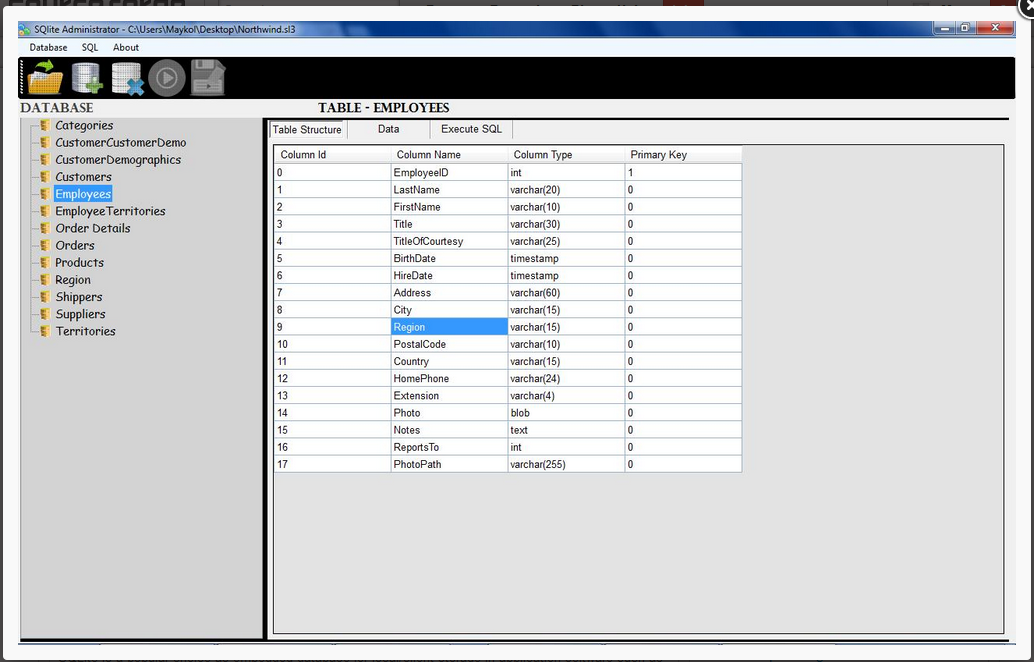1034x662 pixels.
Task: Click the Save toolbar icon
Action: 207,76
